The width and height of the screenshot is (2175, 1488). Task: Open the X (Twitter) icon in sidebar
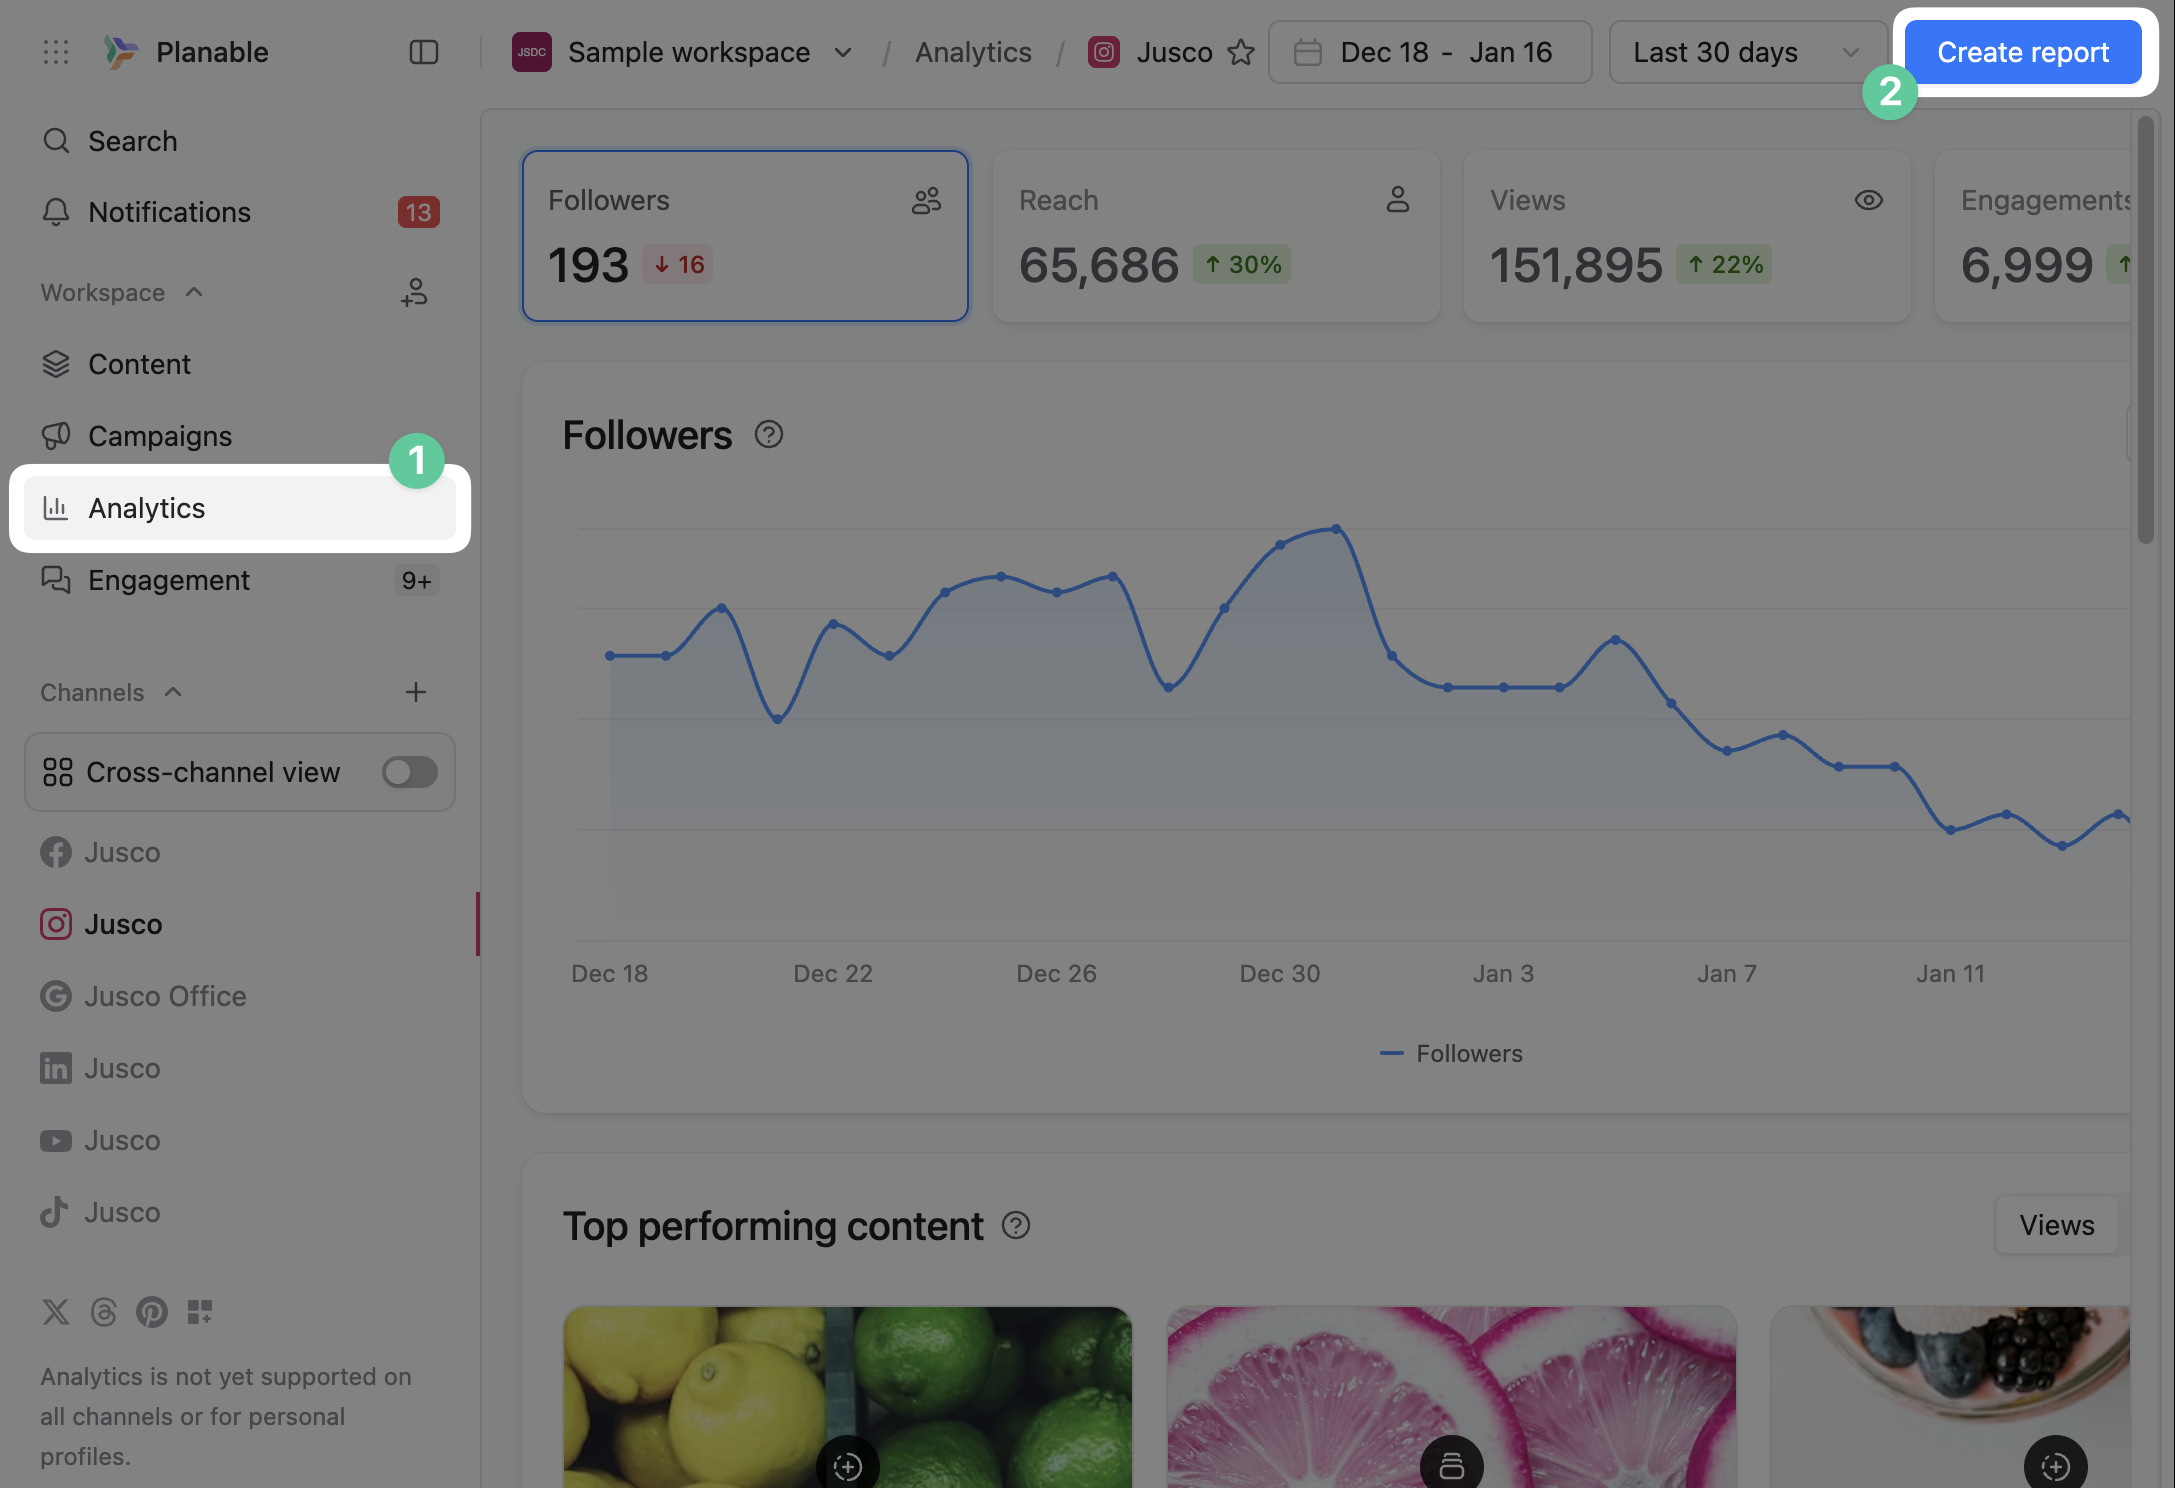tap(56, 1312)
